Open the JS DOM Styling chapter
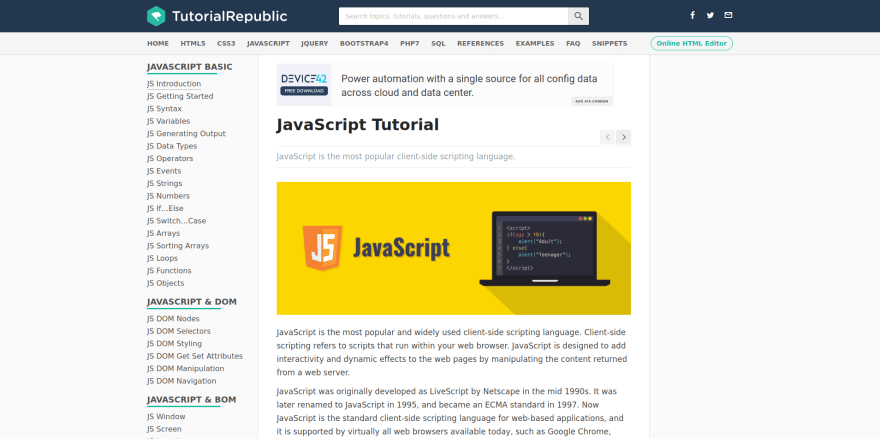The width and height of the screenshot is (880, 439). tap(175, 344)
